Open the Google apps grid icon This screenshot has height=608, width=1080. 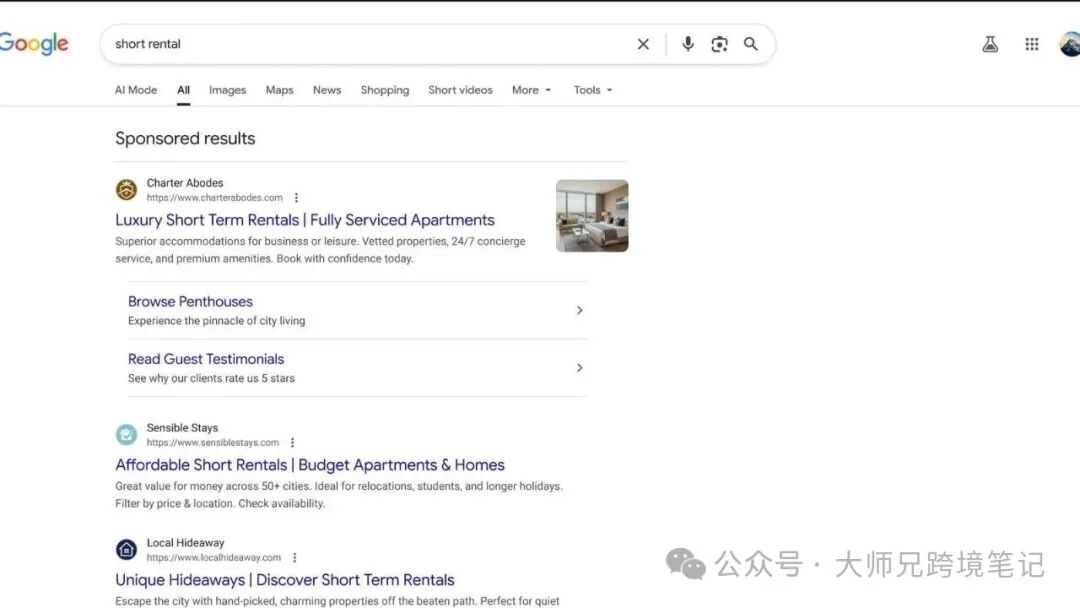coord(1032,44)
